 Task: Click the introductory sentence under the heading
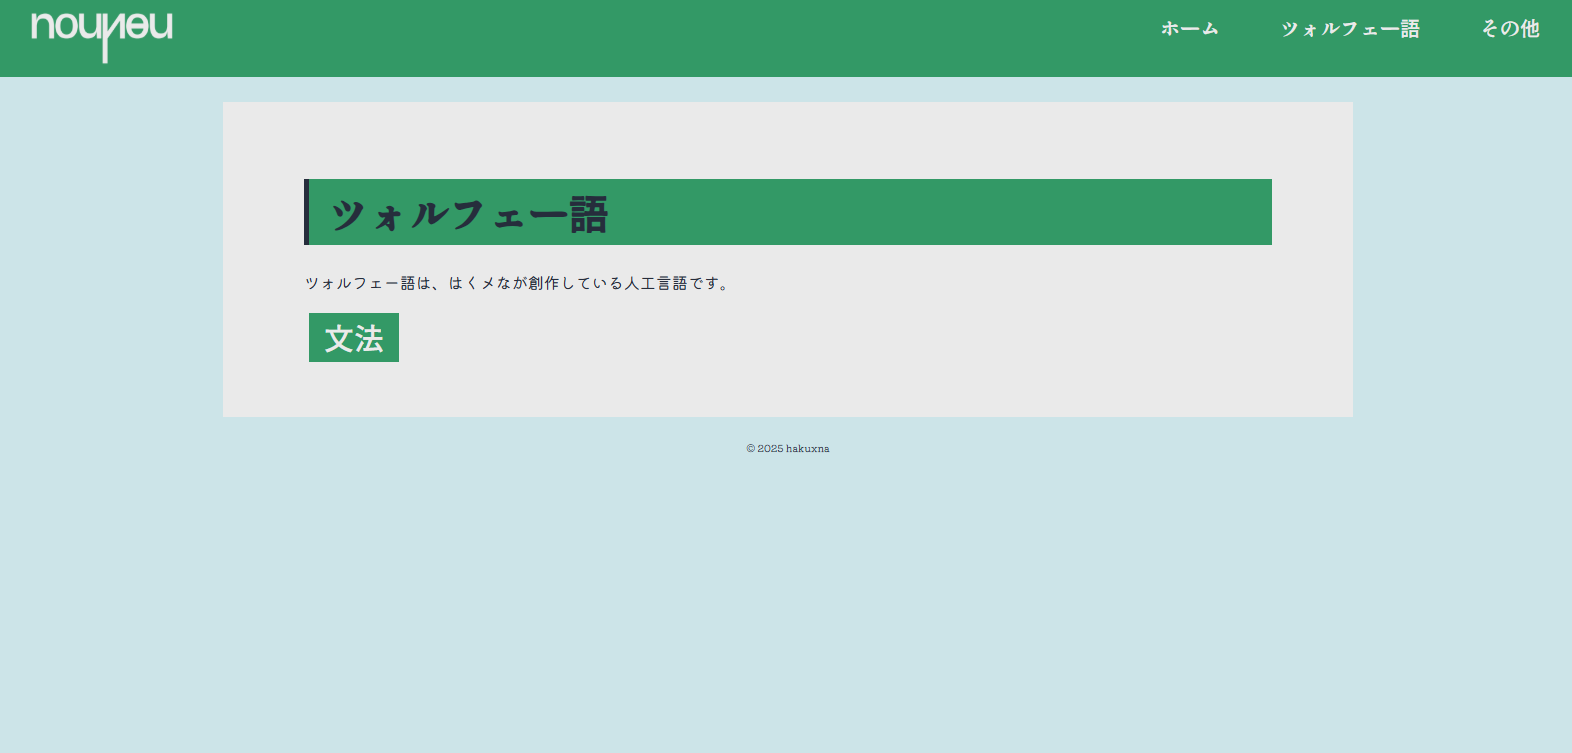517,284
